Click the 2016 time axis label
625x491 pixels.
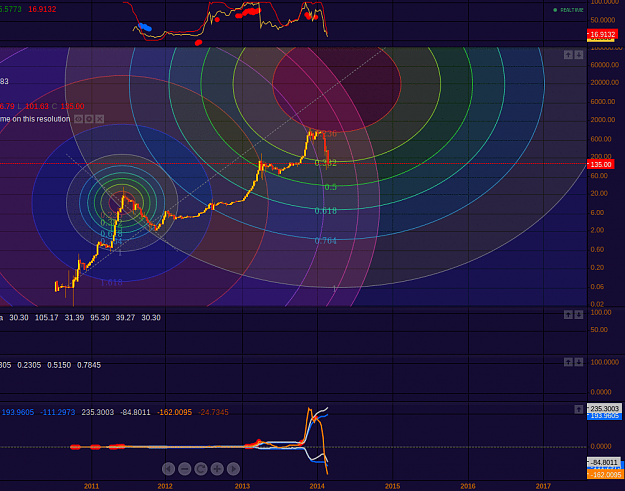pyautogui.click(x=468, y=486)
